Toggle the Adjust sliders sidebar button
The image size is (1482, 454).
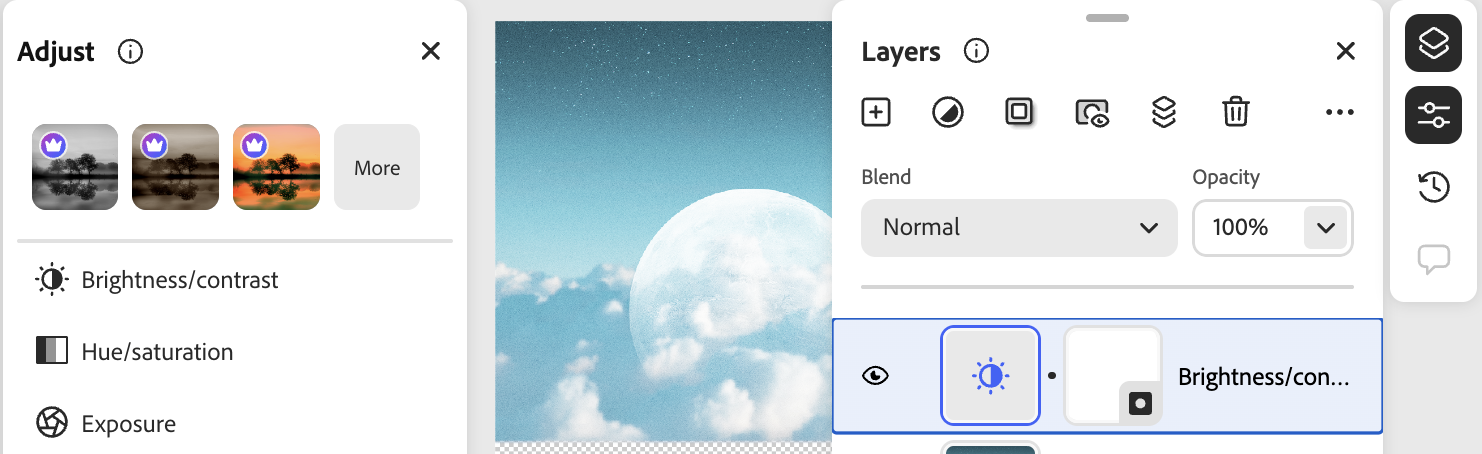1434,115
